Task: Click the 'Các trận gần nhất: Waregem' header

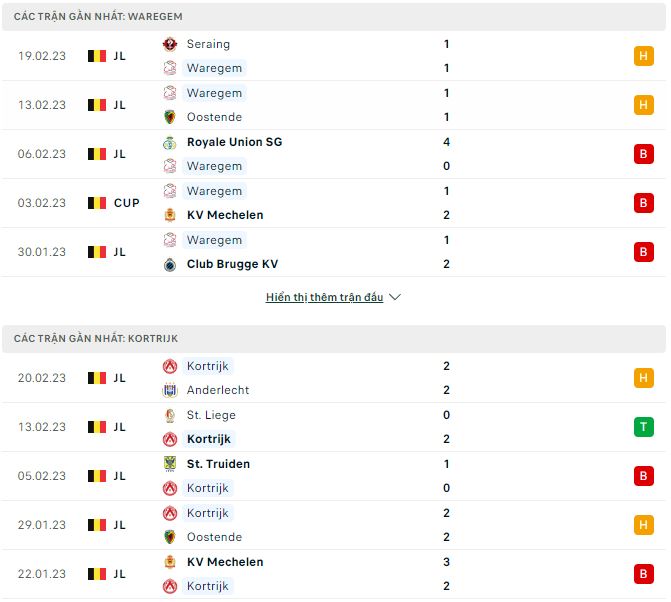Action: coord(98,17)
